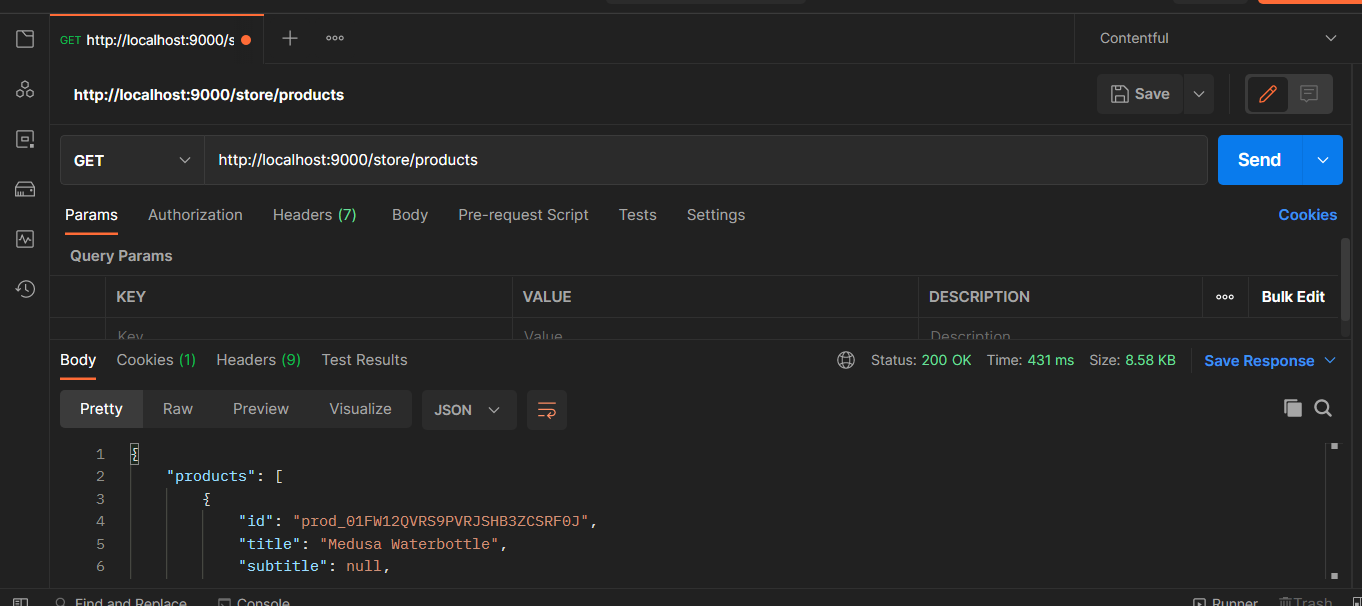Search the response body with magnifier icon
The image size is (1362, 606).
pos(1323,408)
